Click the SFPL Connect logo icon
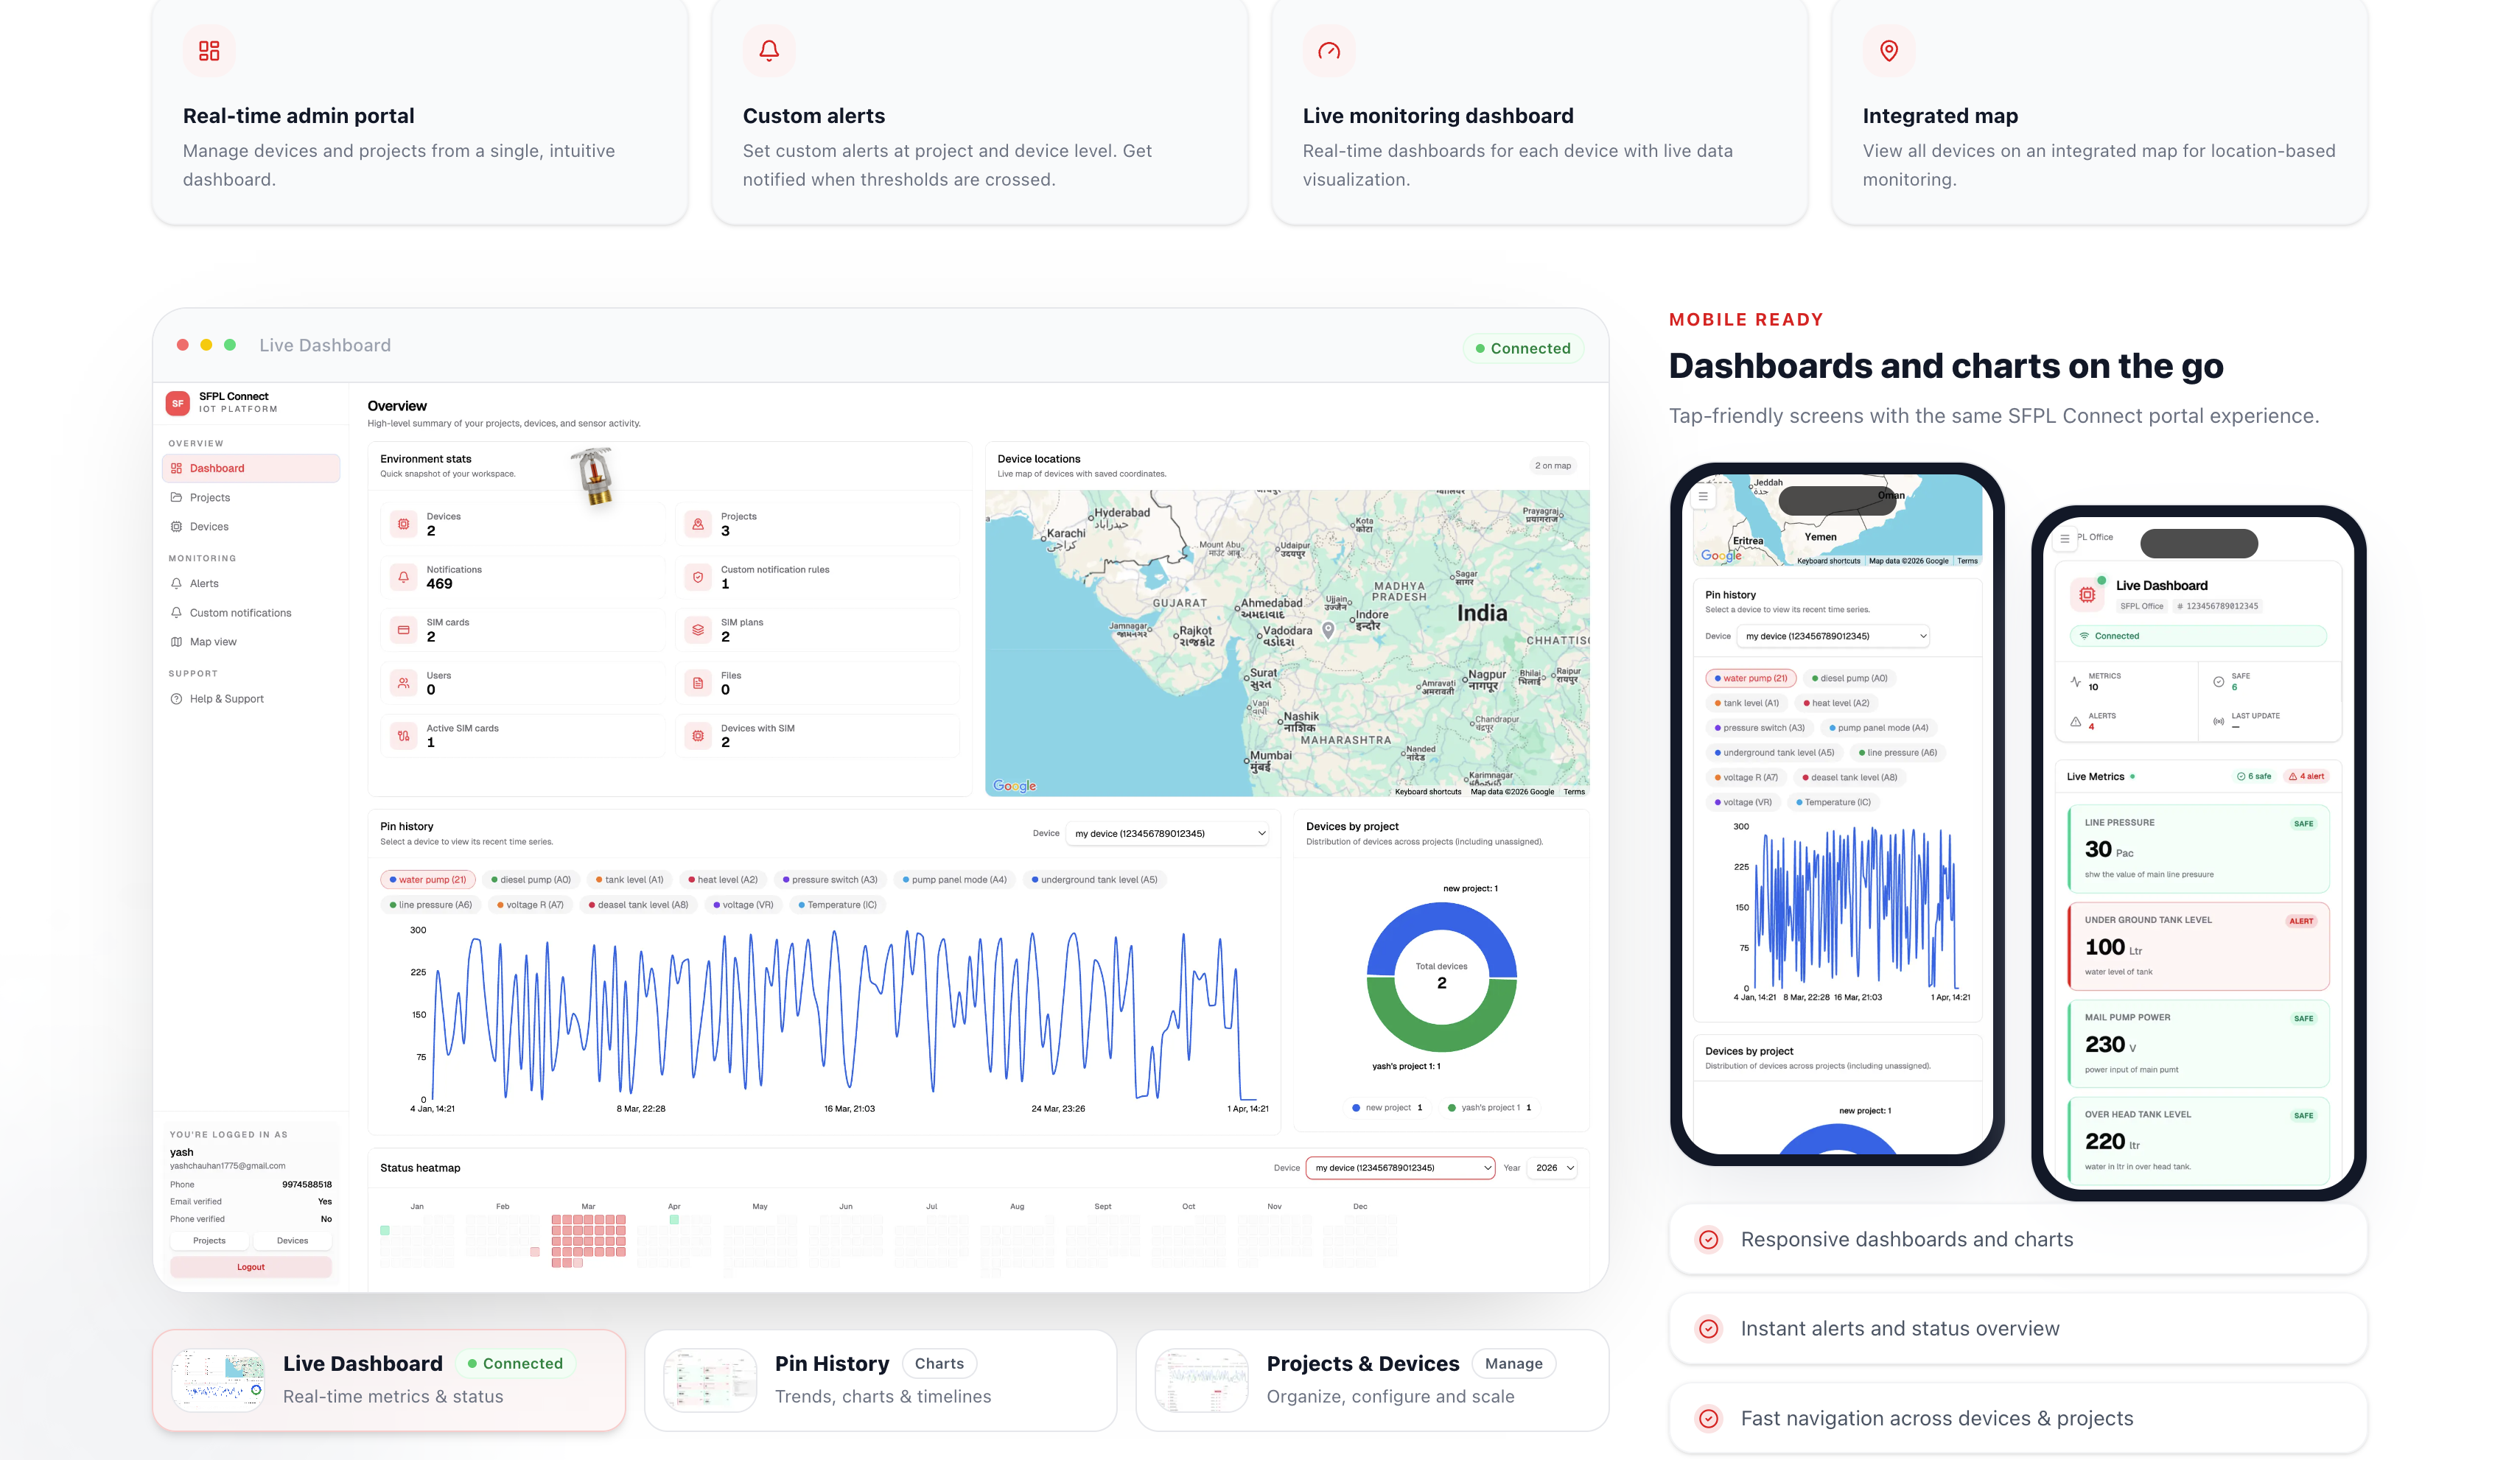 coord(178,403)
